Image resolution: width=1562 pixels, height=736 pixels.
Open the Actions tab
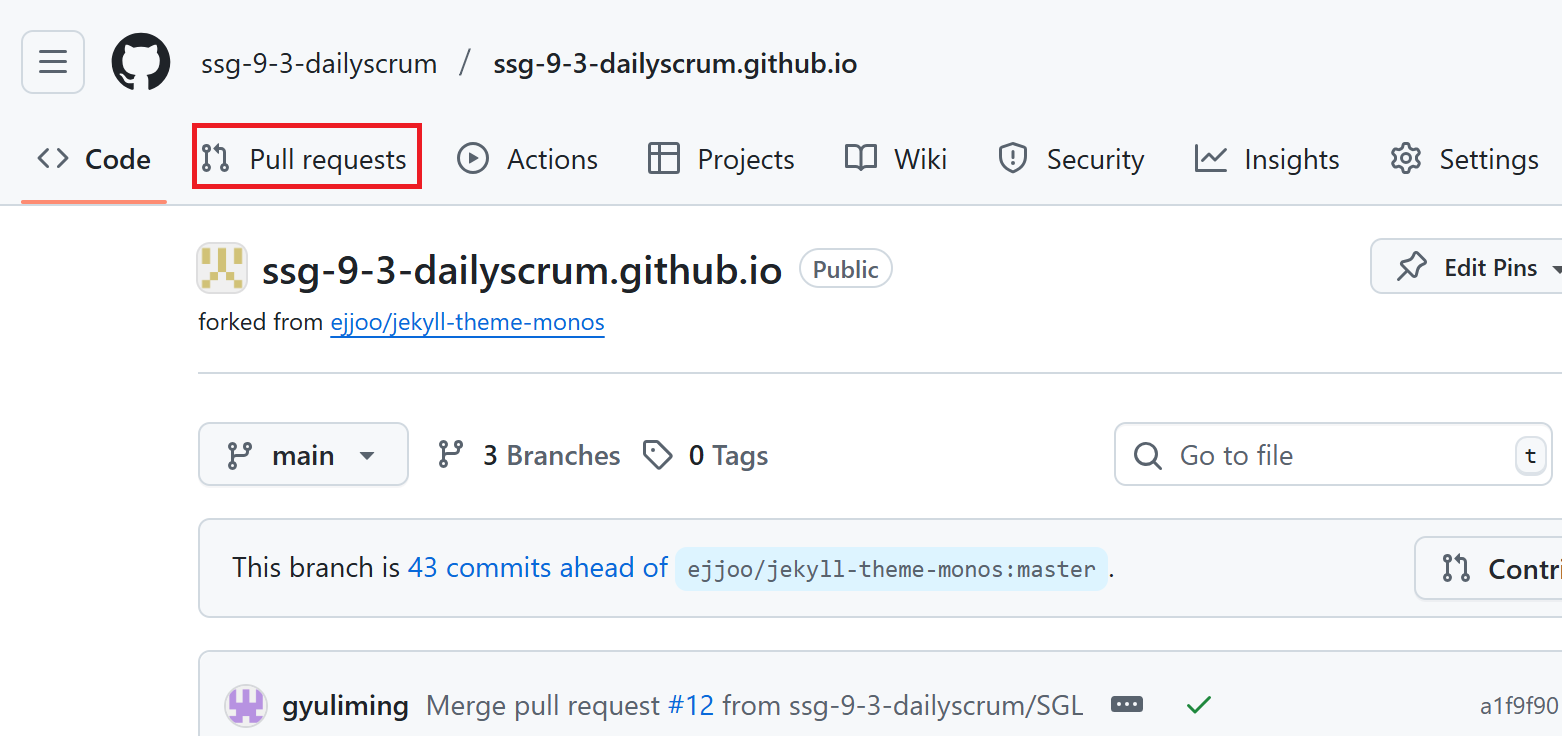pos(527,159)
